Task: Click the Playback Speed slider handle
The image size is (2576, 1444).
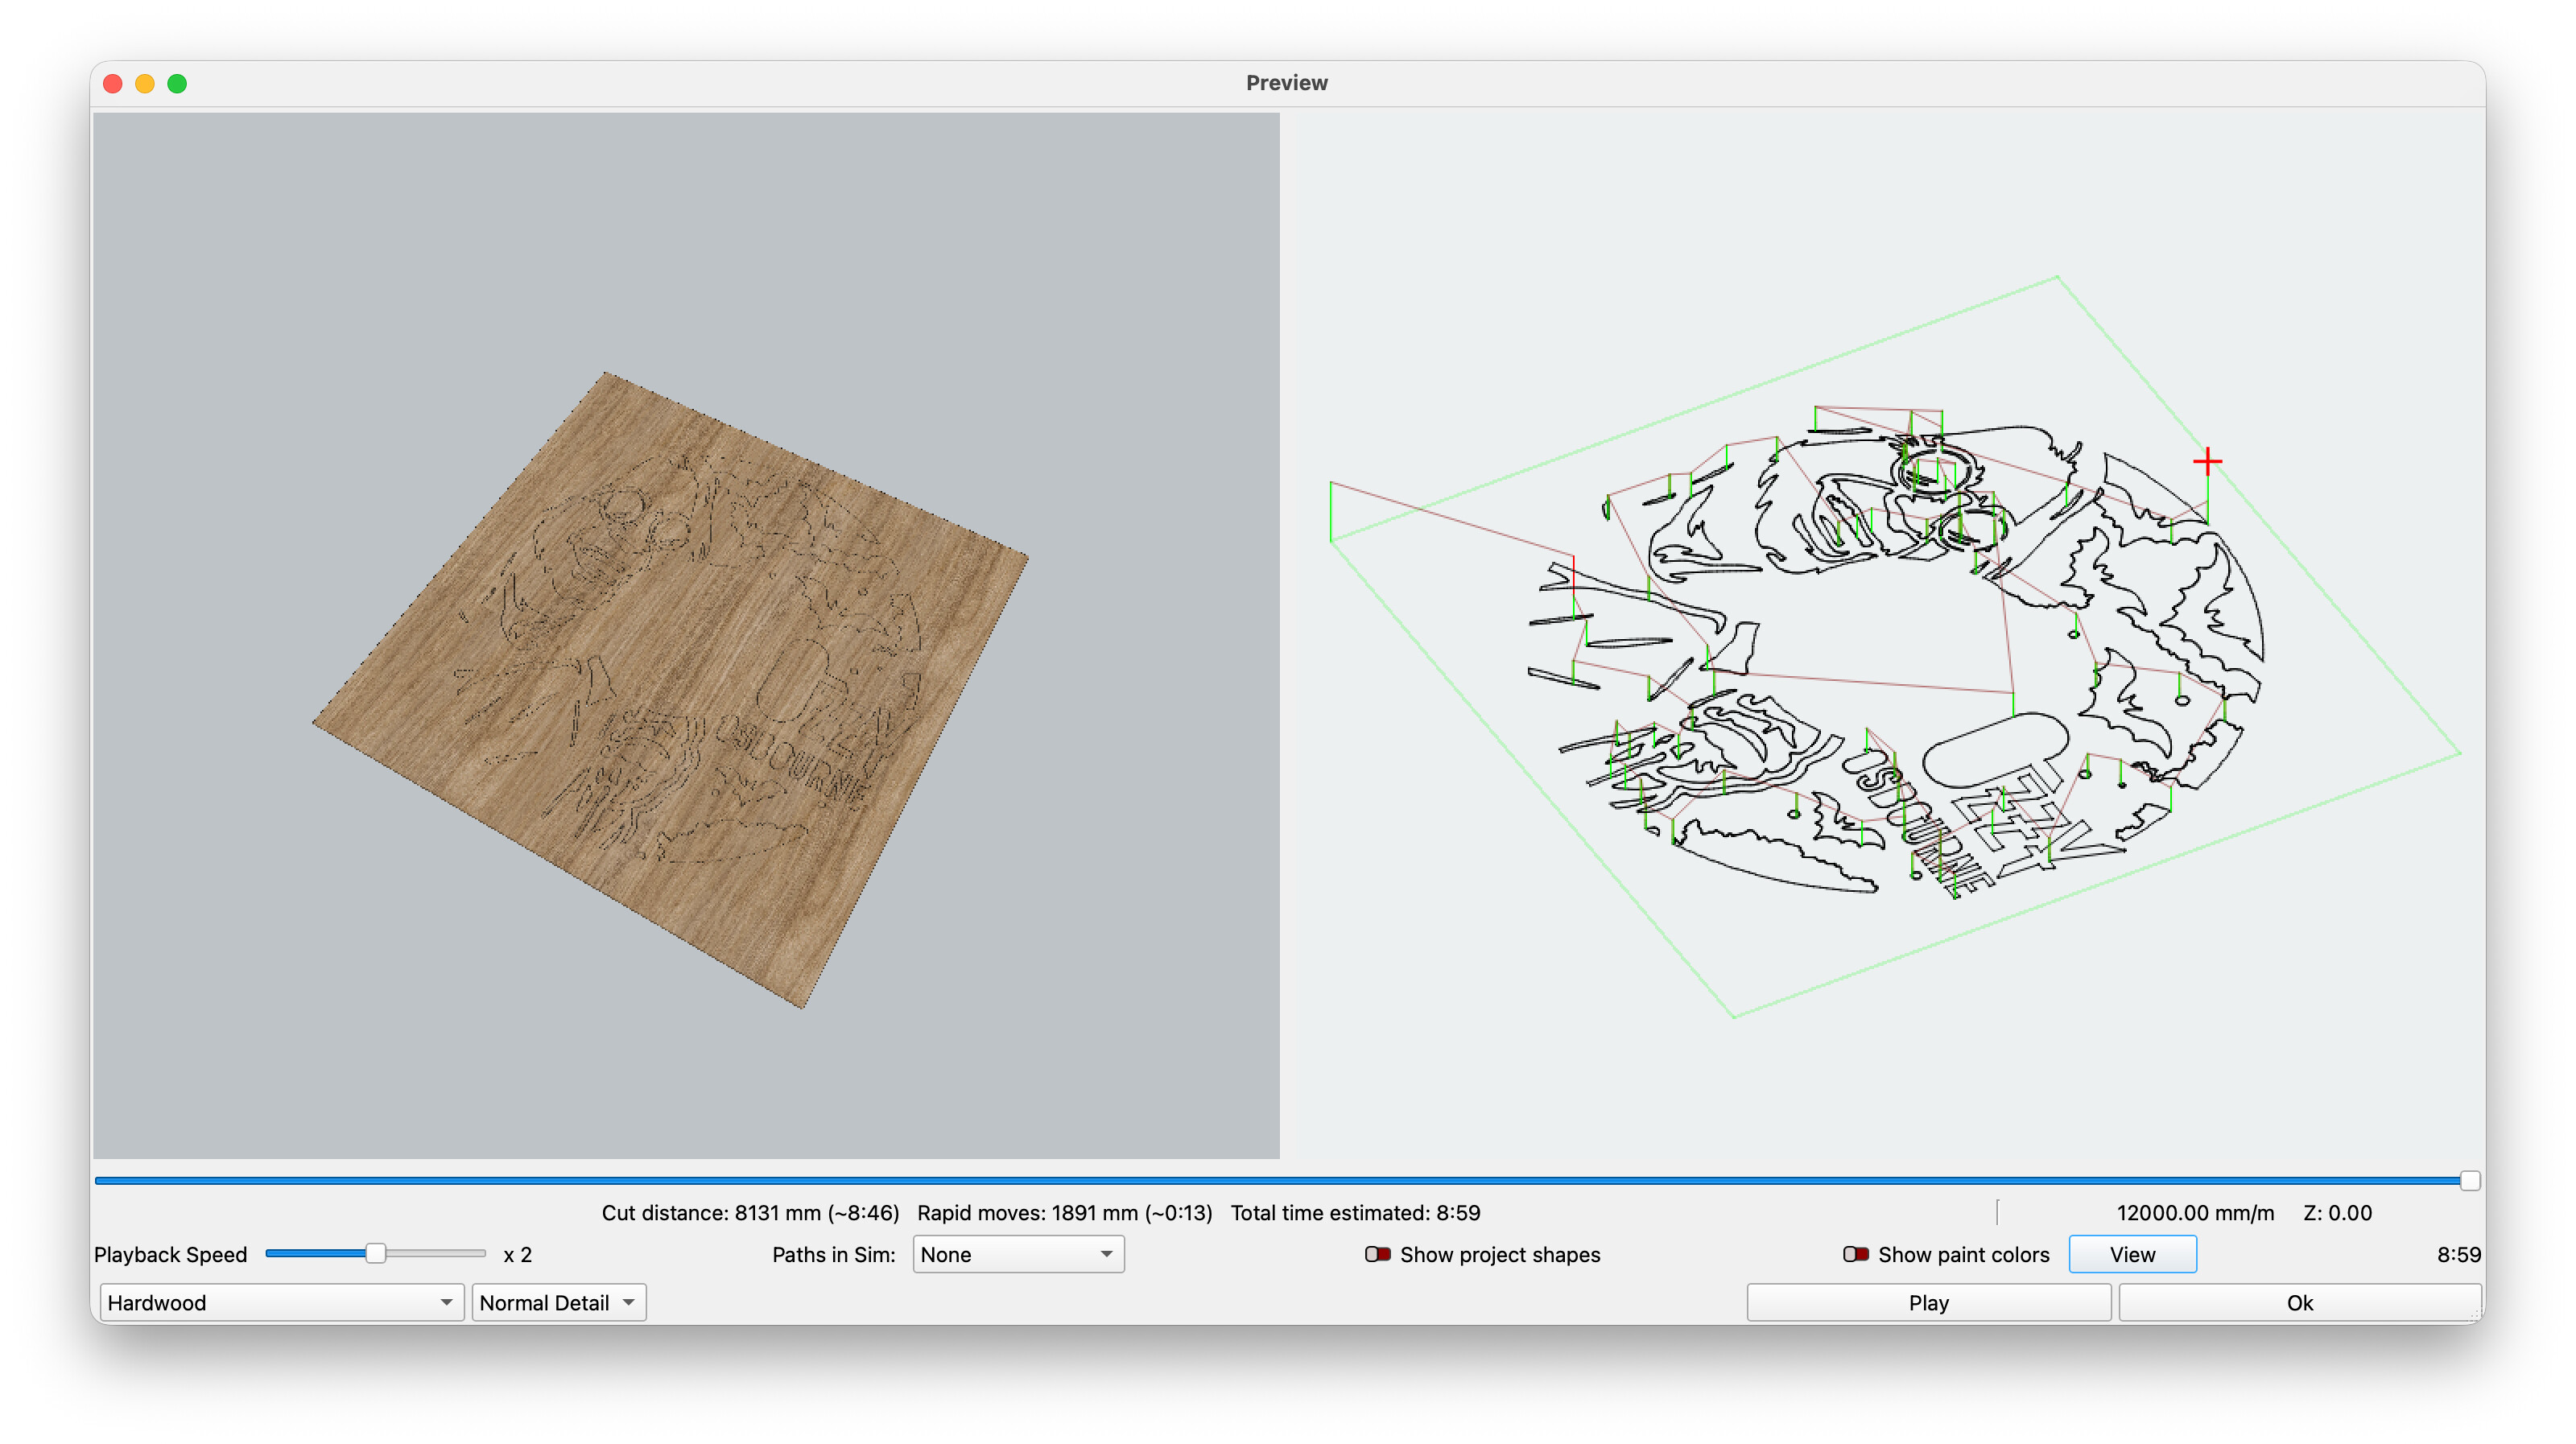Action: coord(375,1253)
